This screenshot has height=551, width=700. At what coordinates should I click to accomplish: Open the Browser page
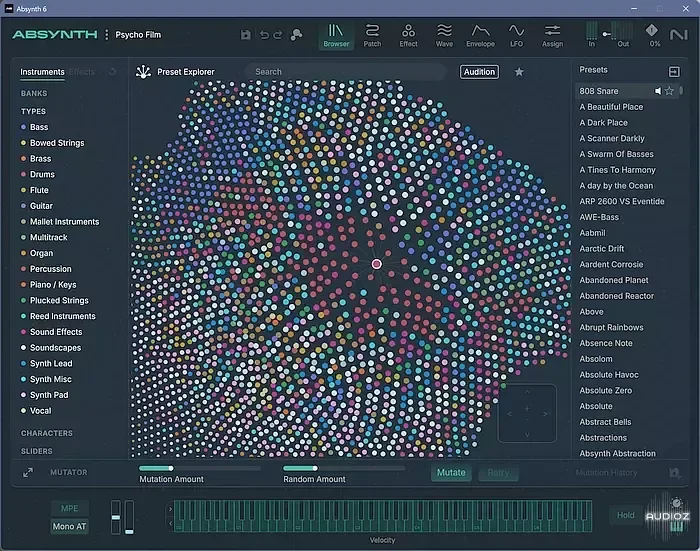(x=336, y=36)
